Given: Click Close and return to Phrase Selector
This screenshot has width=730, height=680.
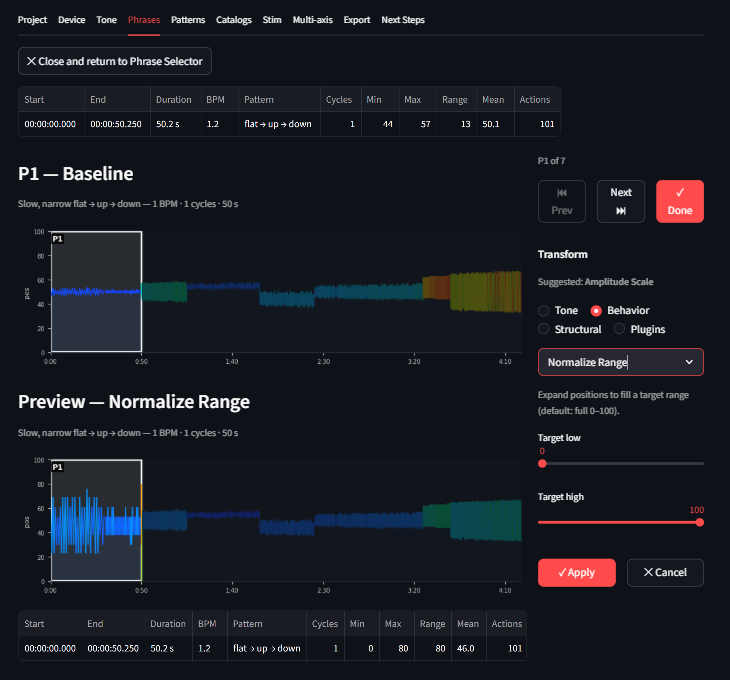Looking at the screenshot, I should point(115,61).
